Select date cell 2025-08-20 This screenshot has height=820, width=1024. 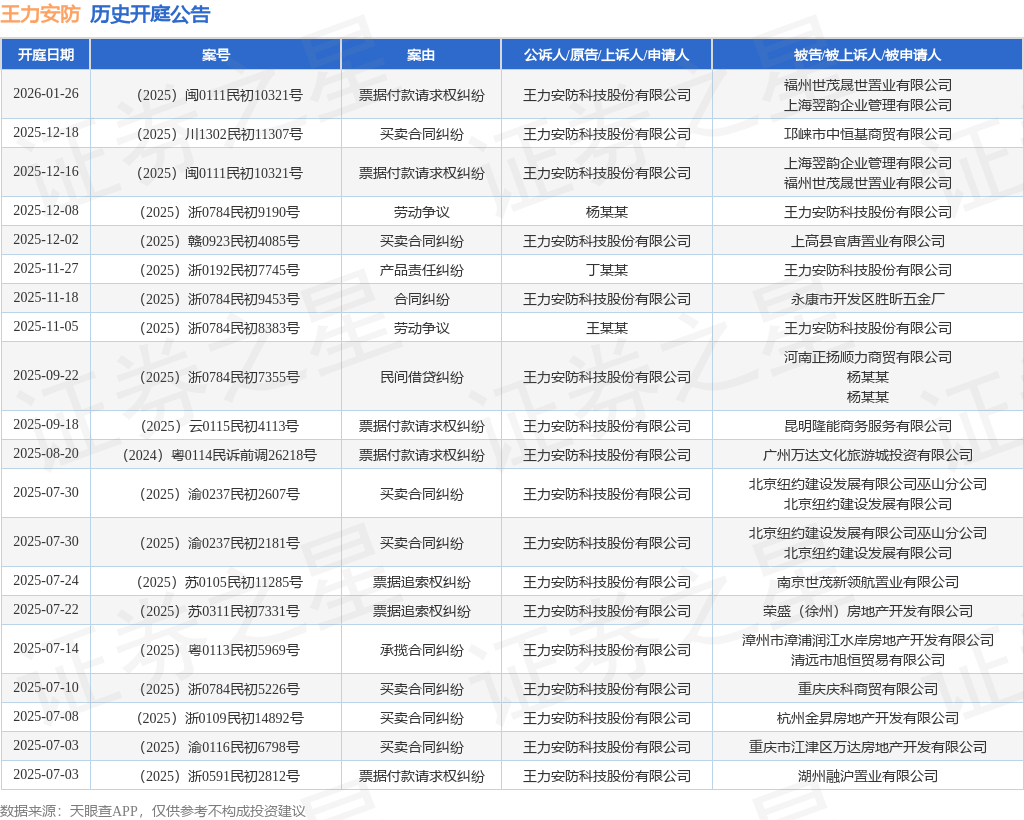coord(46,454)
